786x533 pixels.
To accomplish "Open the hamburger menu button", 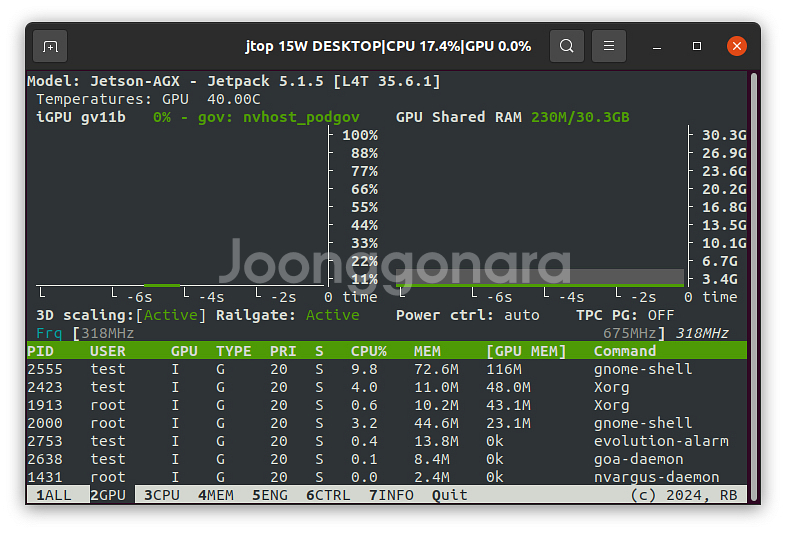I will pyautogui.click(x=609, y=46).
